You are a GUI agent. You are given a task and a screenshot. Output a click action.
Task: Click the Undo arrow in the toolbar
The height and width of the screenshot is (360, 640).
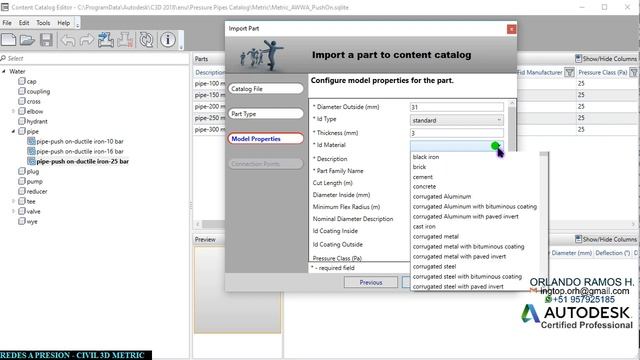coord(68,40)
